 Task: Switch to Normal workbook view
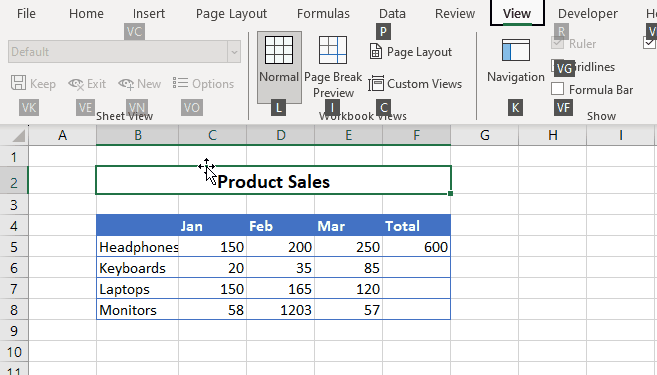279,67
